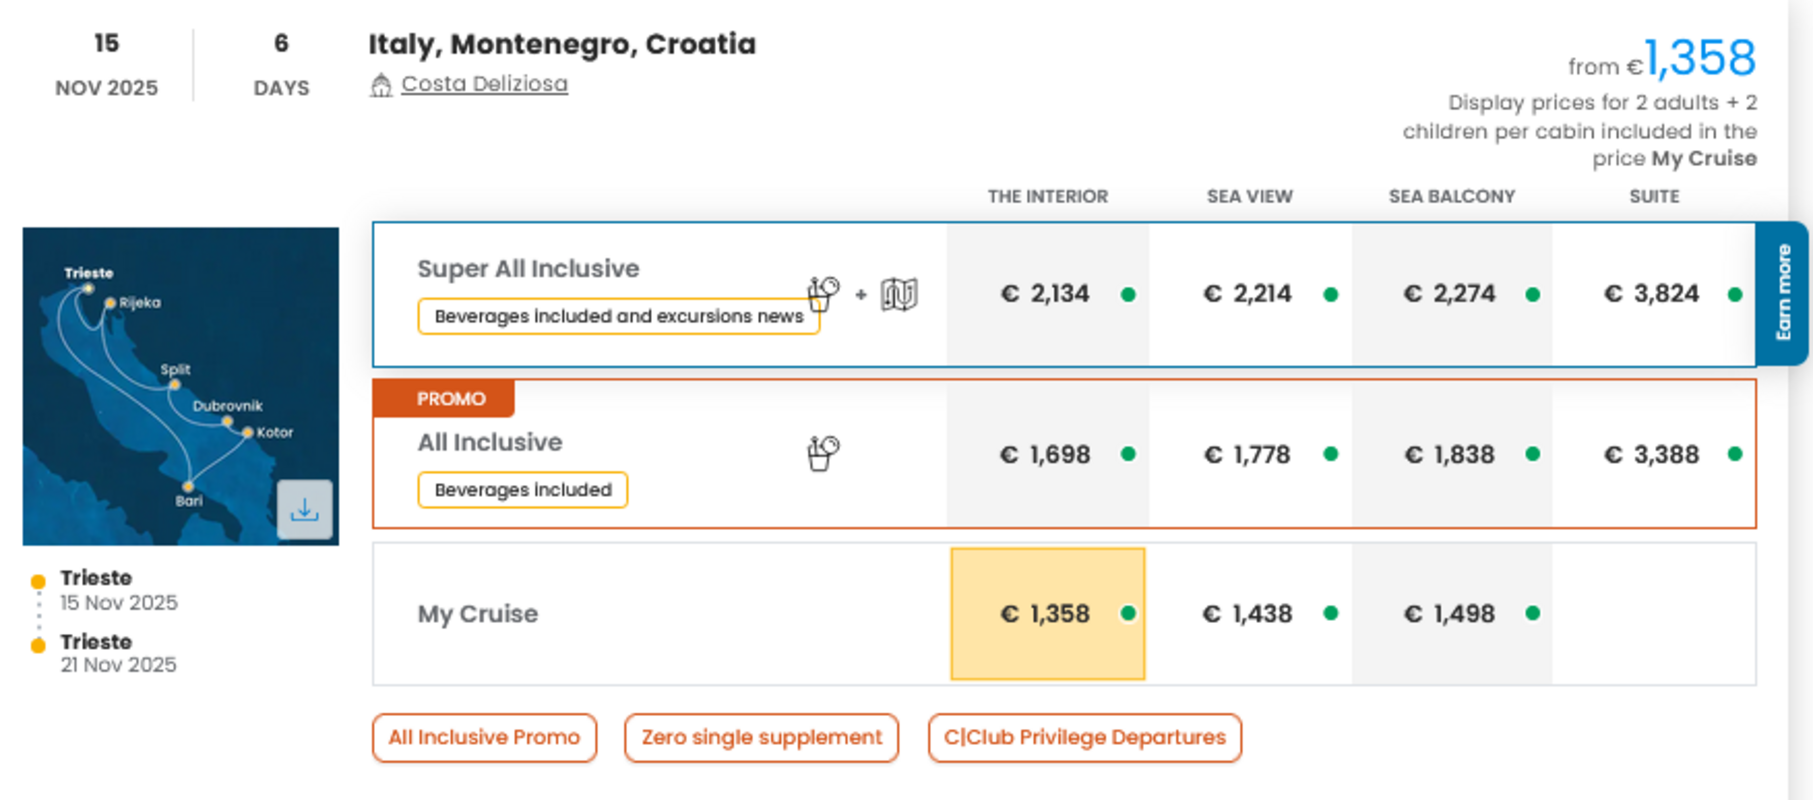Click green availability dot for €2,134 interior

coord(1128,294)
